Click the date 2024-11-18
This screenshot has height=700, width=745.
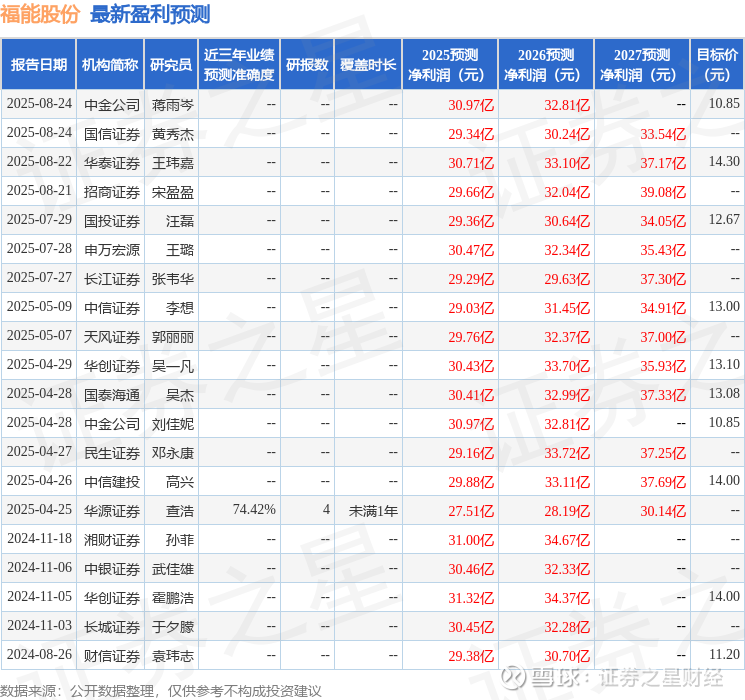(39, 538)
